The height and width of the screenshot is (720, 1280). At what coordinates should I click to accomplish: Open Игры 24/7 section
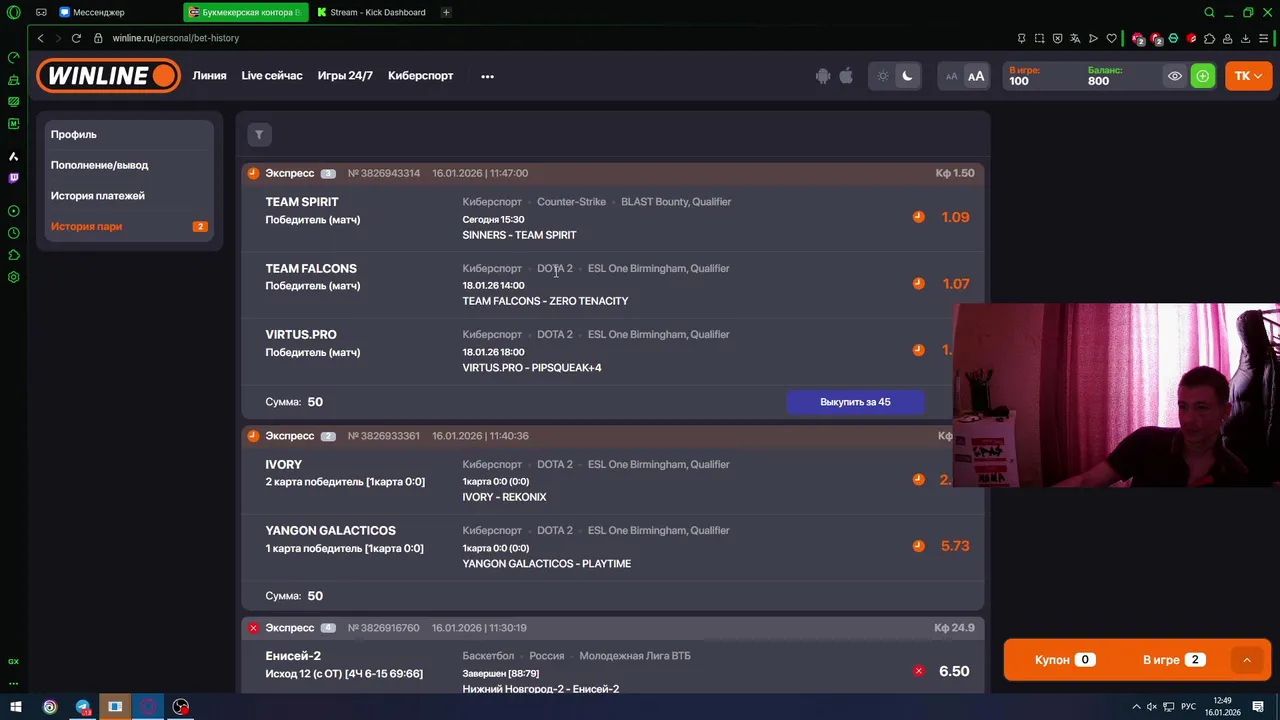coord(345,76)
